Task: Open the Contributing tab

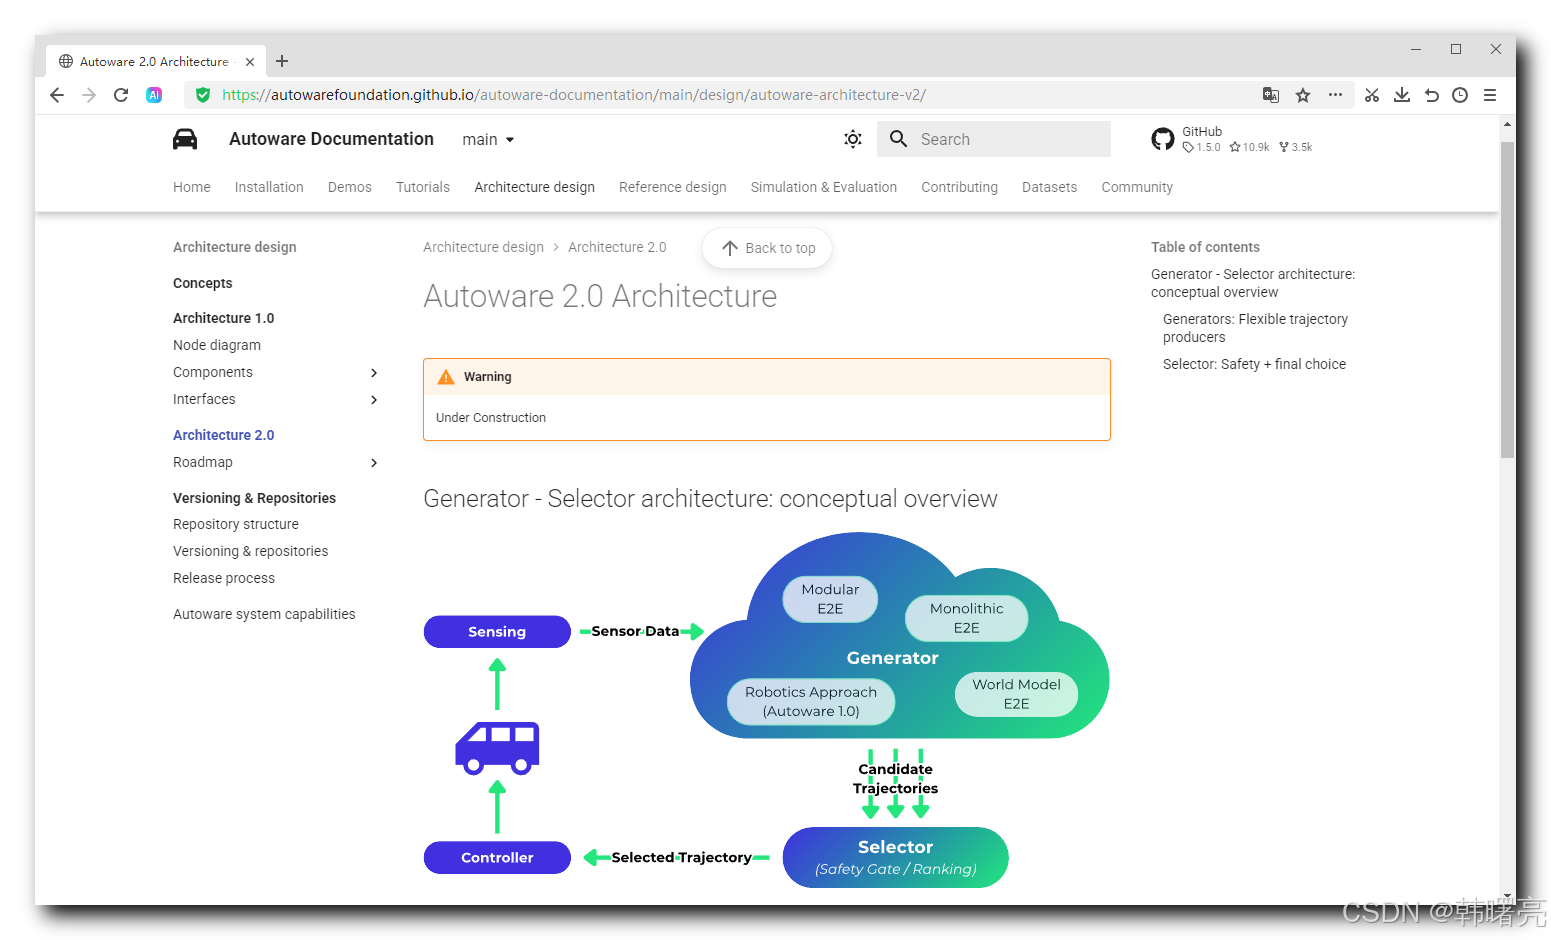Action: click(960, 187)
